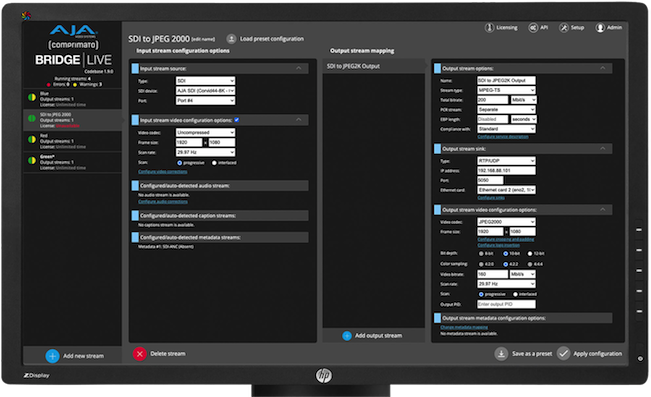Click the IP address field 192.168.88.101
This screenshot has width=651, height=397.
point(507,170)
